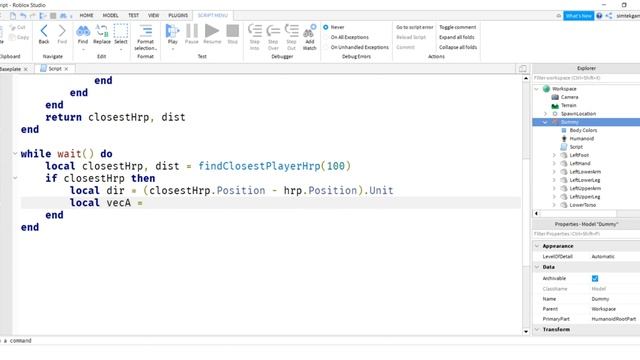The width and height of the screenshot is (640, 360).
Task: Click the Step Over debugger icon
Action: coord(273,31)
